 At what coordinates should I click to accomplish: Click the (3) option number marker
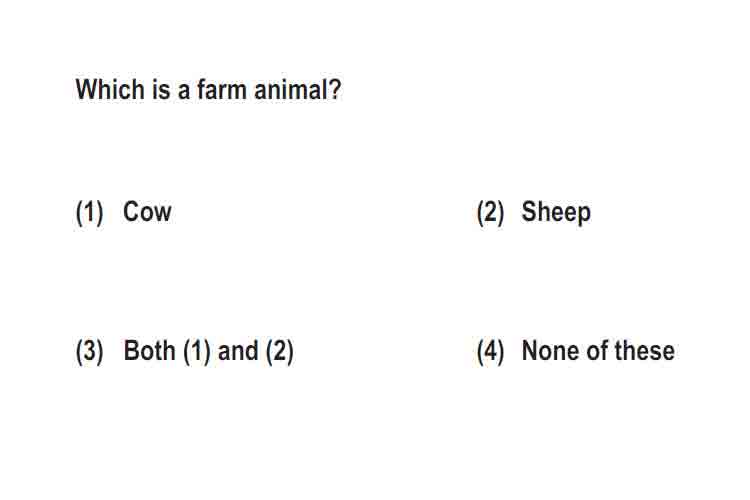89,352
